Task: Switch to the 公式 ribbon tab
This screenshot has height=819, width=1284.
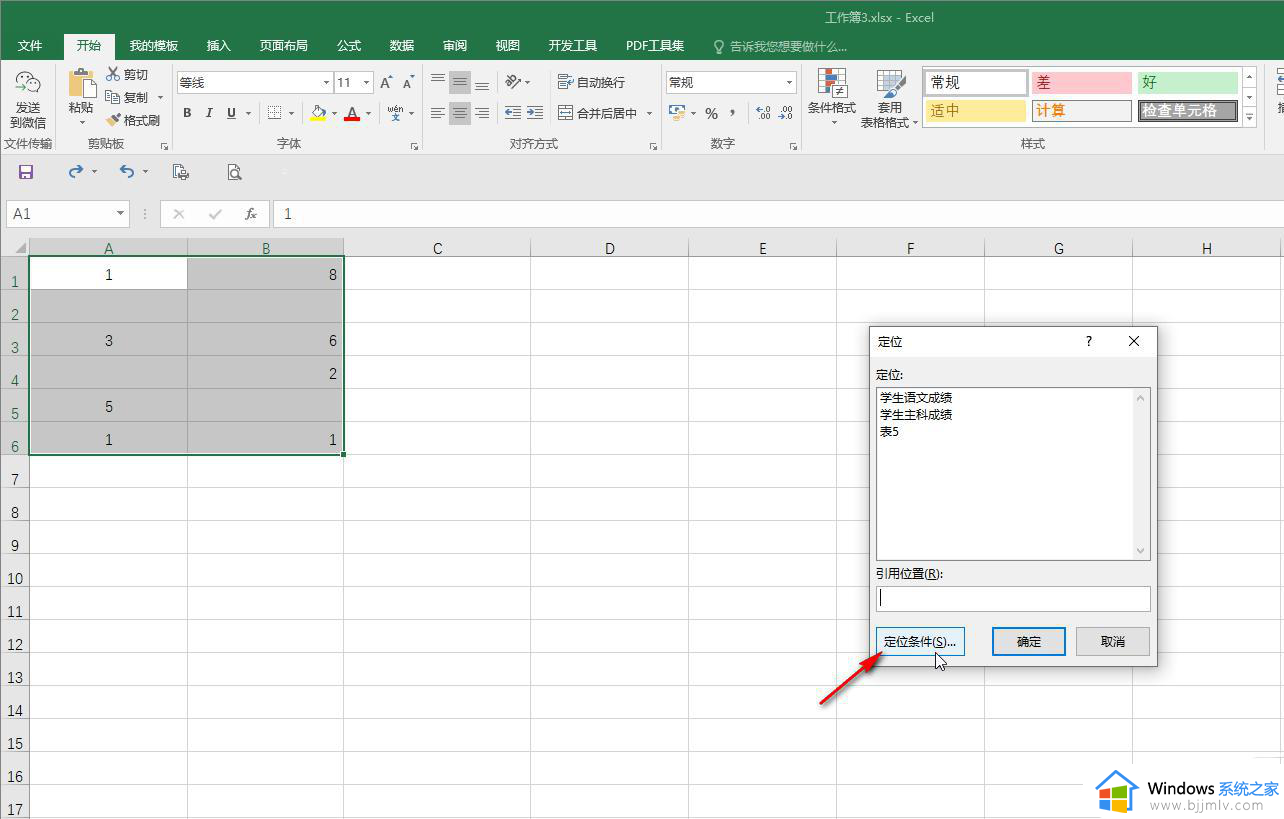Action: tap(349, 46)
